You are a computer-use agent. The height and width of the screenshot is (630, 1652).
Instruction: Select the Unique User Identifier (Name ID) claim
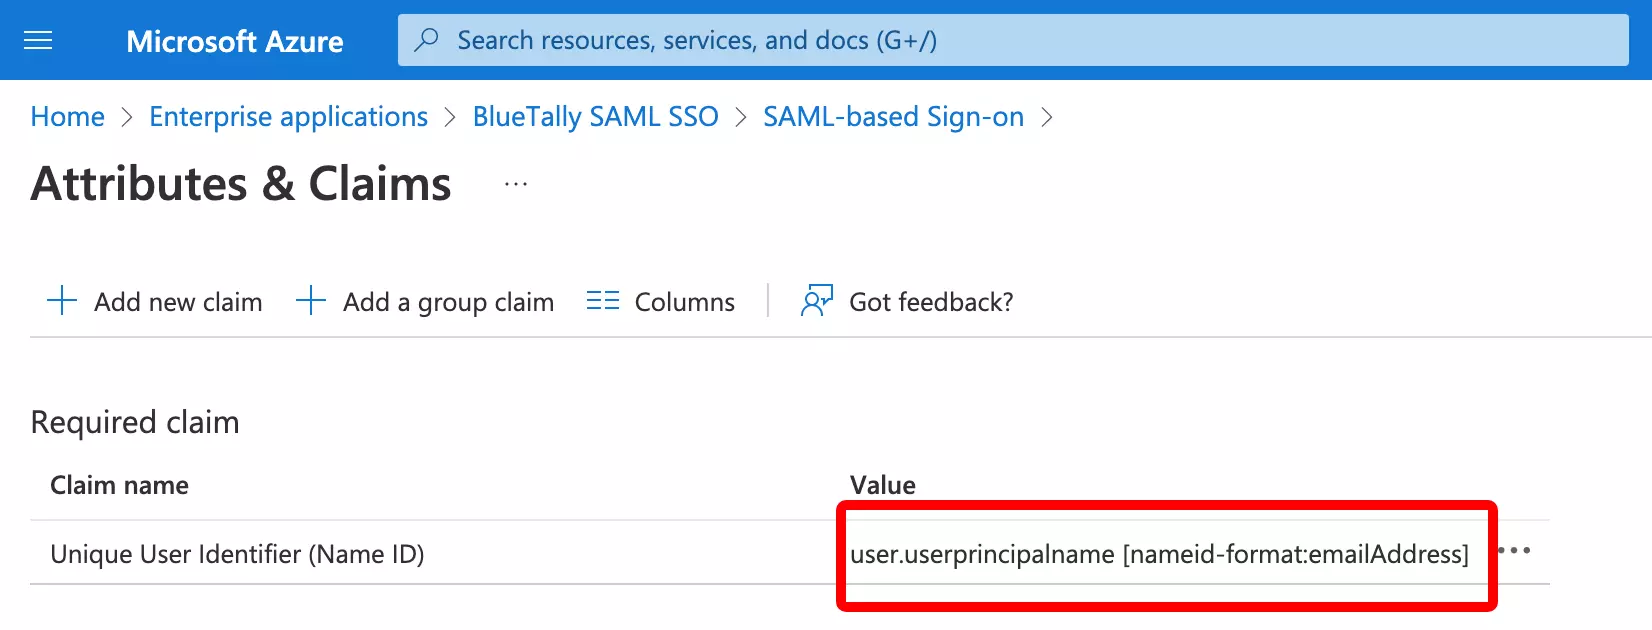[x=237, y=554]
